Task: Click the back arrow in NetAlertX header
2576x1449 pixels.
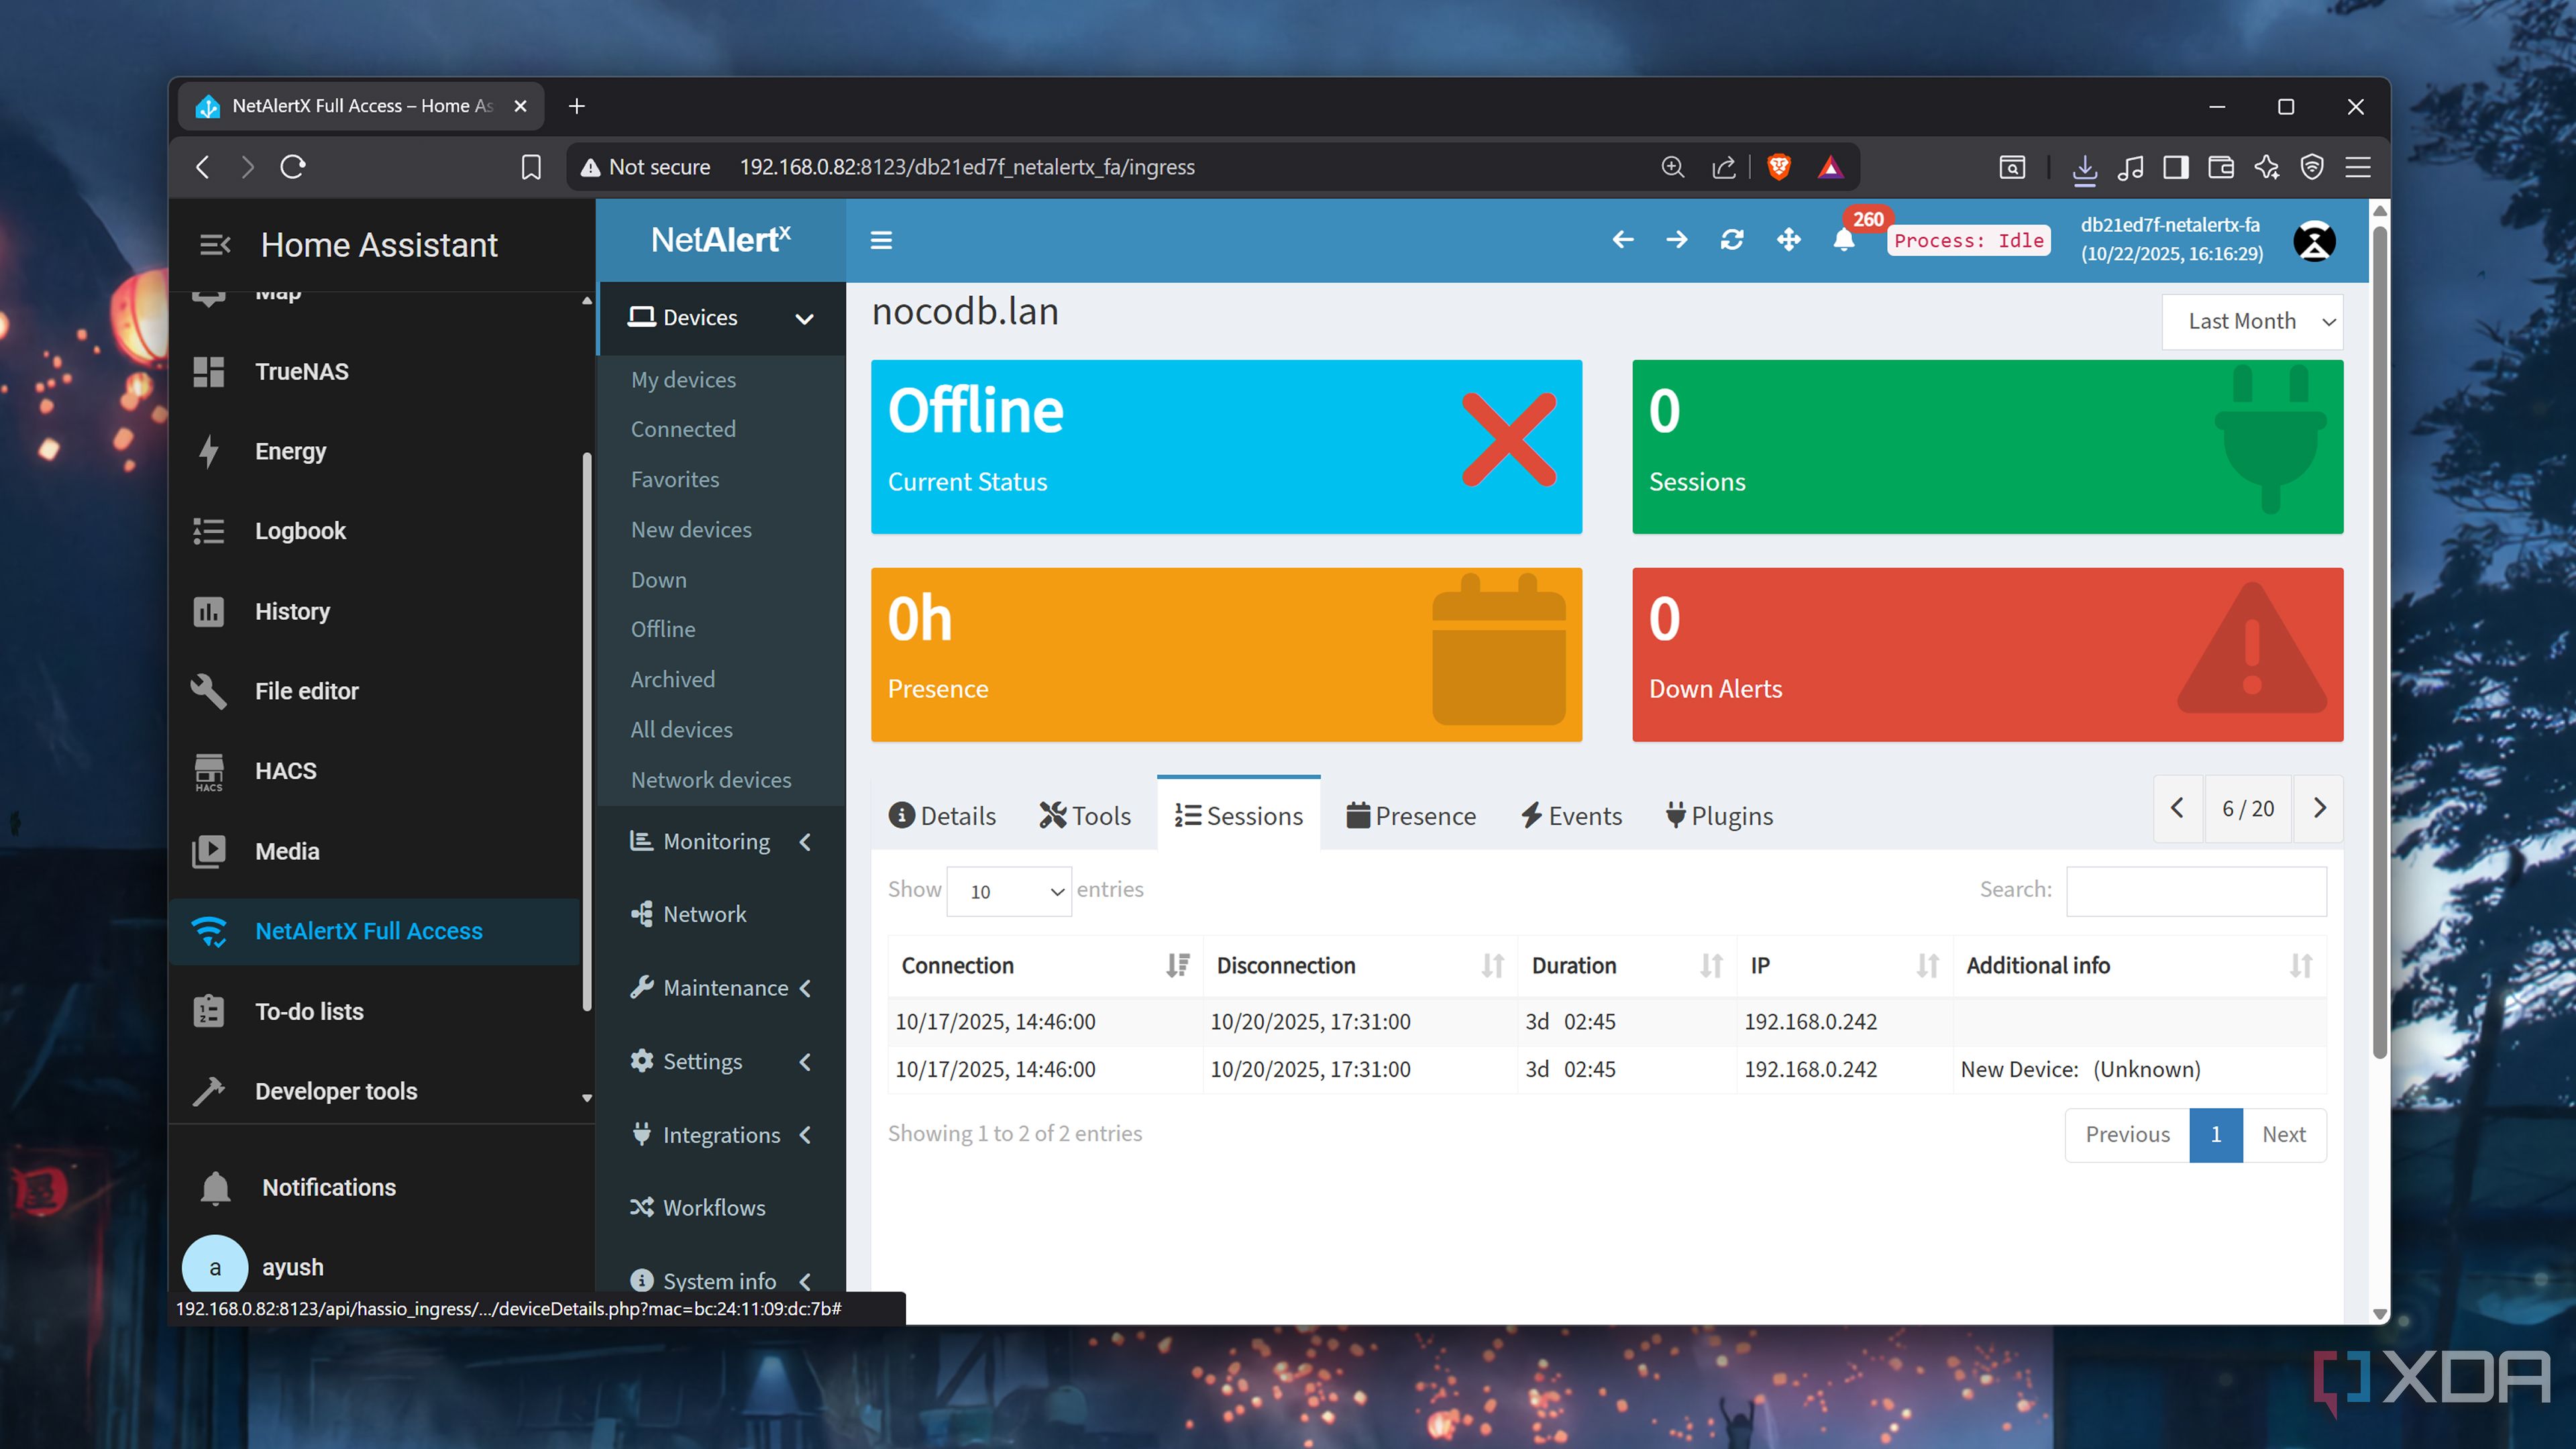Action: [1623, 240]
